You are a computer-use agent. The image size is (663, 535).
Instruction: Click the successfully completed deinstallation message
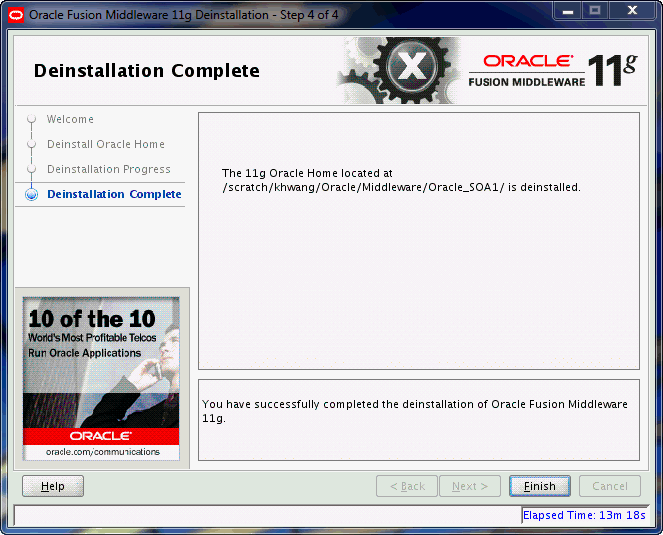tap(415, 411)
